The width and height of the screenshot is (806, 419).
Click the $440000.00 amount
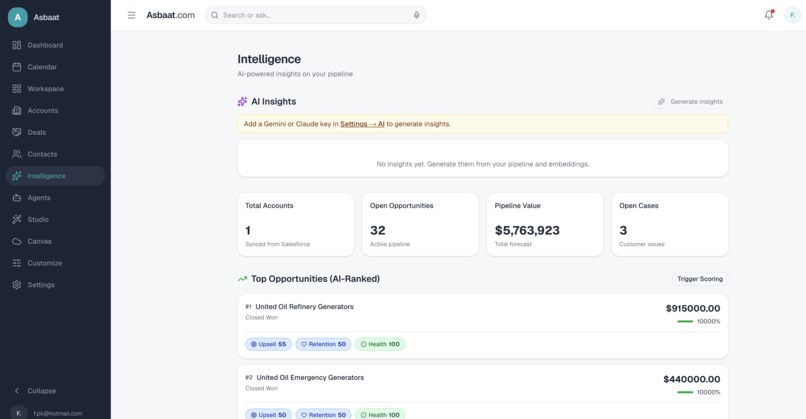click(x=692, y=379)
